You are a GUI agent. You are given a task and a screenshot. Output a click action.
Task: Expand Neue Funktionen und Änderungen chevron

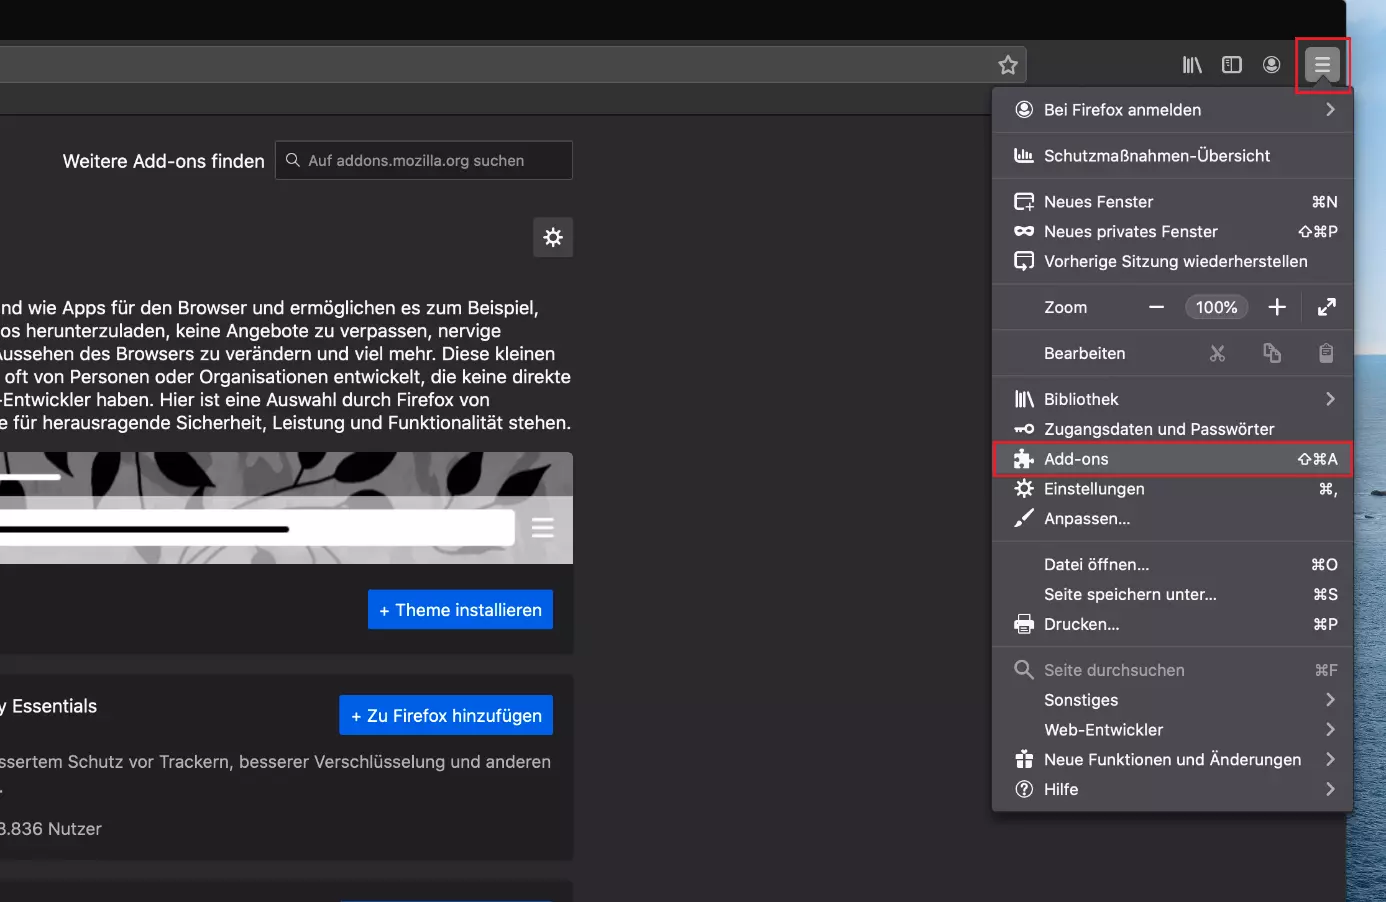pos(1330,760)
